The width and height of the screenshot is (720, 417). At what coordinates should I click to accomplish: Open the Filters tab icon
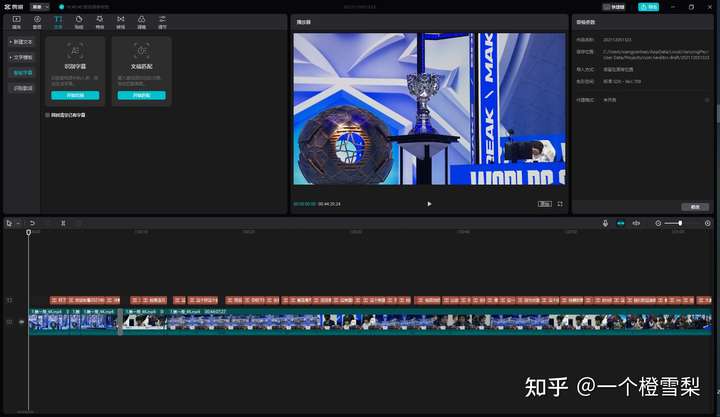point(141,22)
